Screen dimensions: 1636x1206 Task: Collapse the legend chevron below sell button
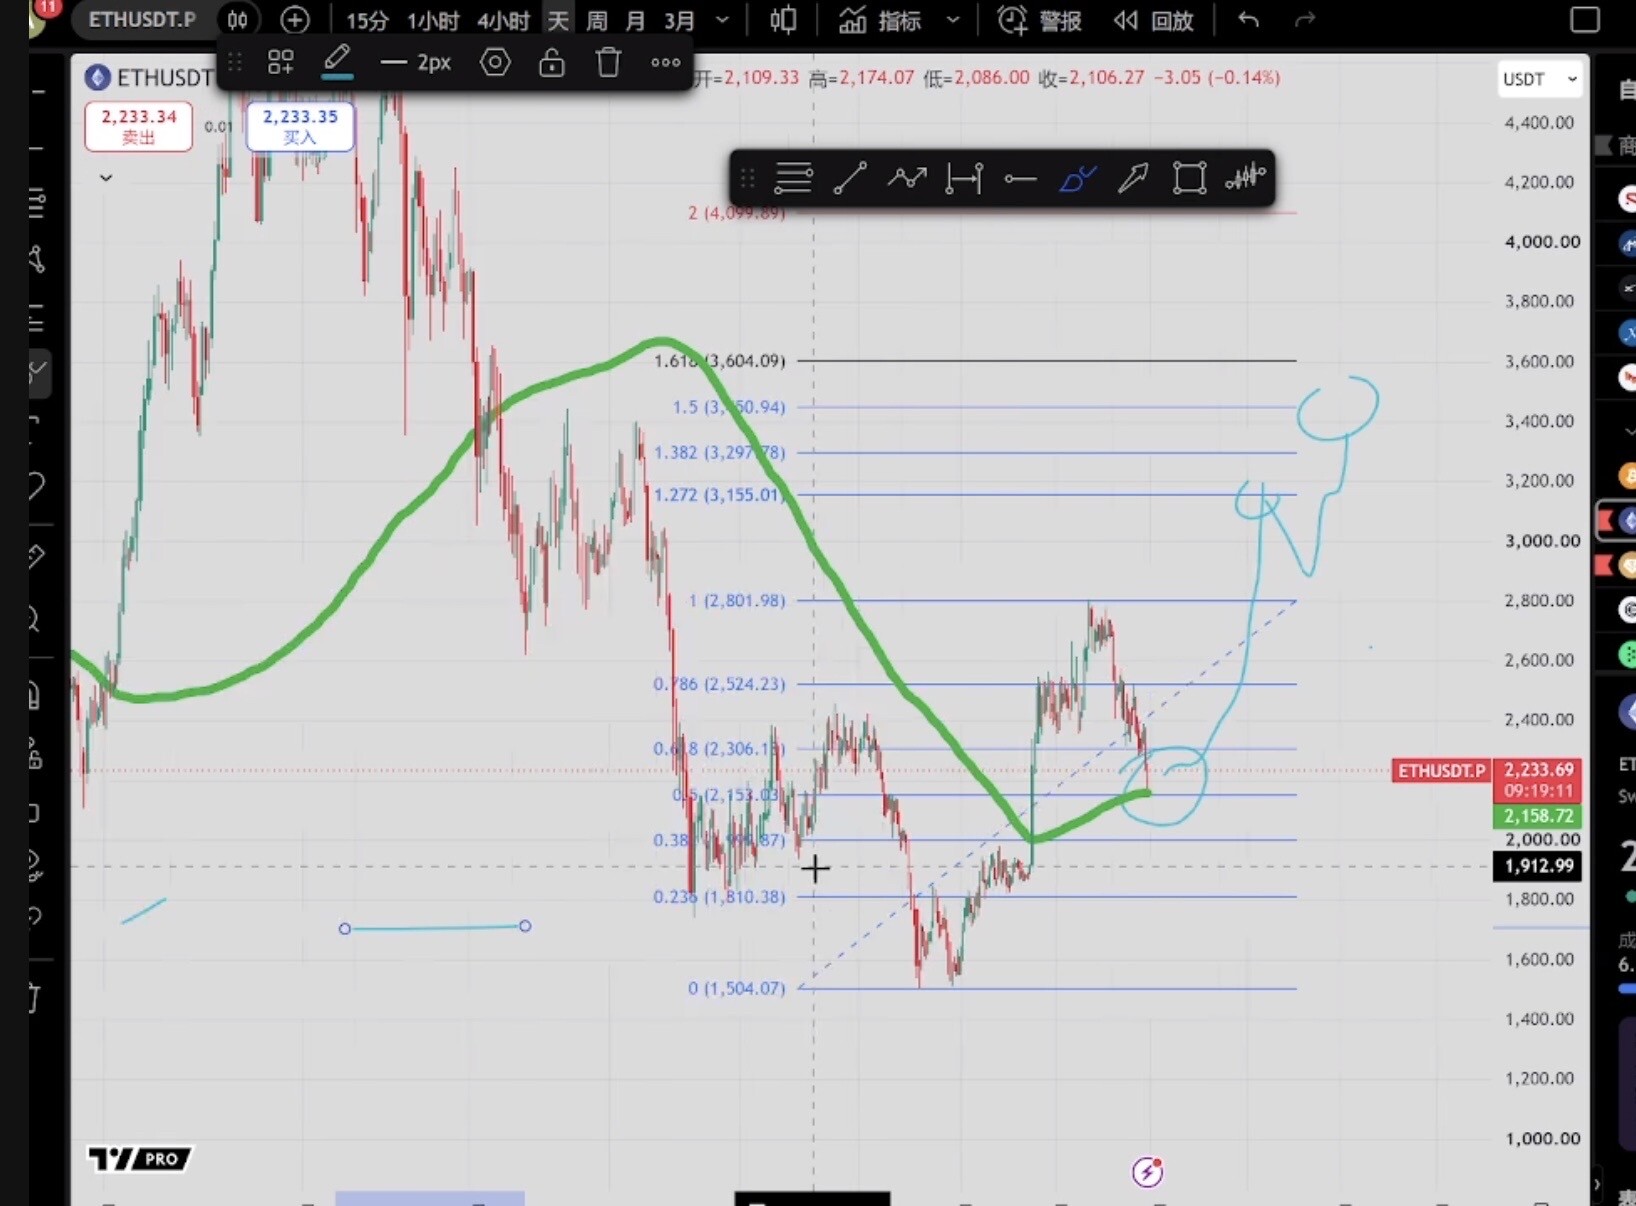[x=106, y=178]
